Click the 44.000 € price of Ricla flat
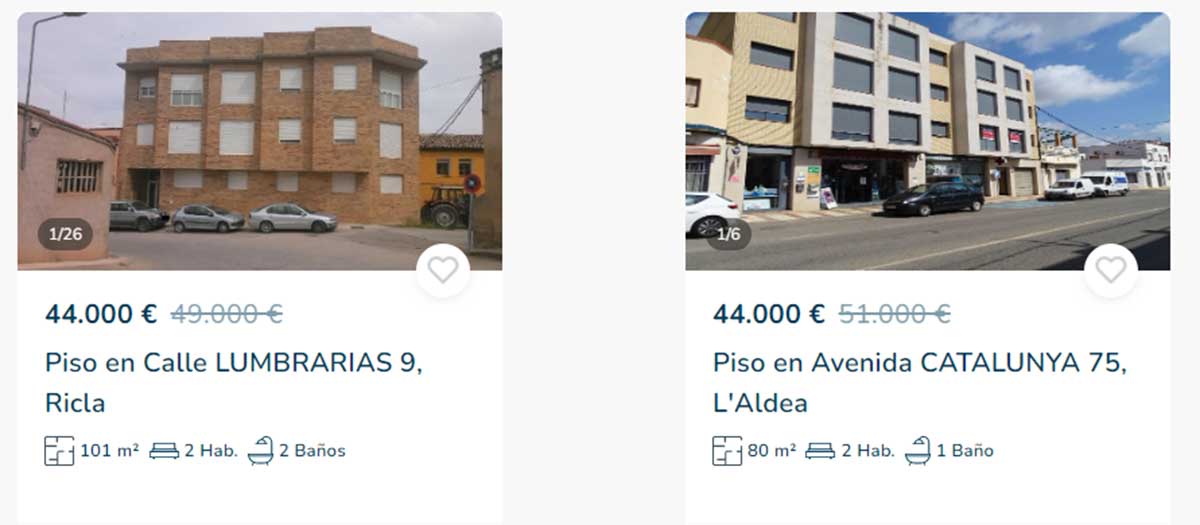The width and height of the screenshot is (1200, 525). (101, 314)
